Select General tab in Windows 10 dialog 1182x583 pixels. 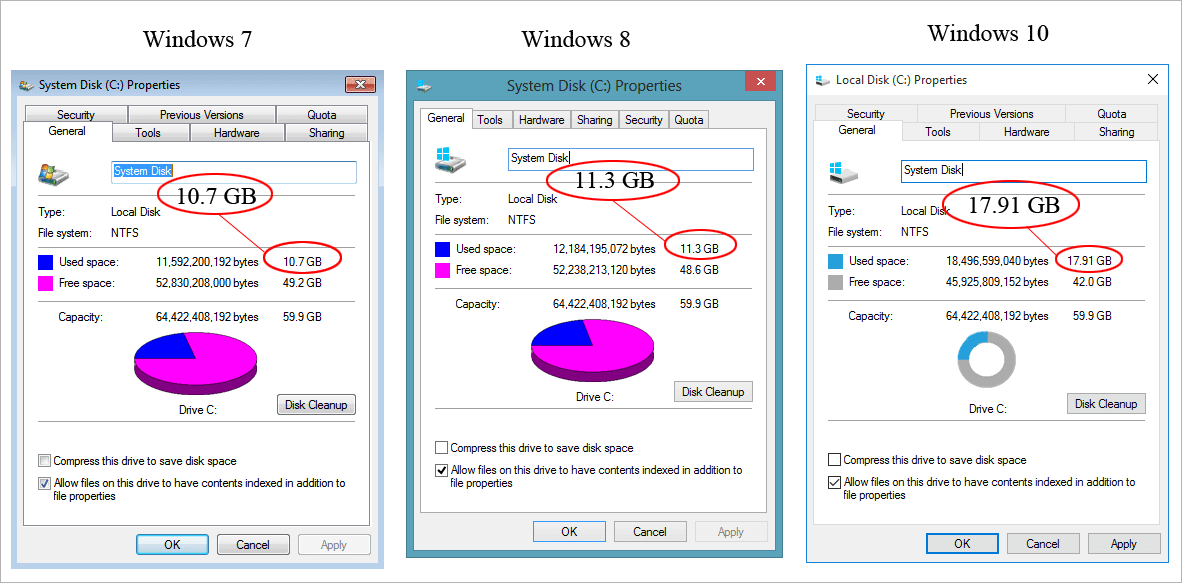pos(857,130)
